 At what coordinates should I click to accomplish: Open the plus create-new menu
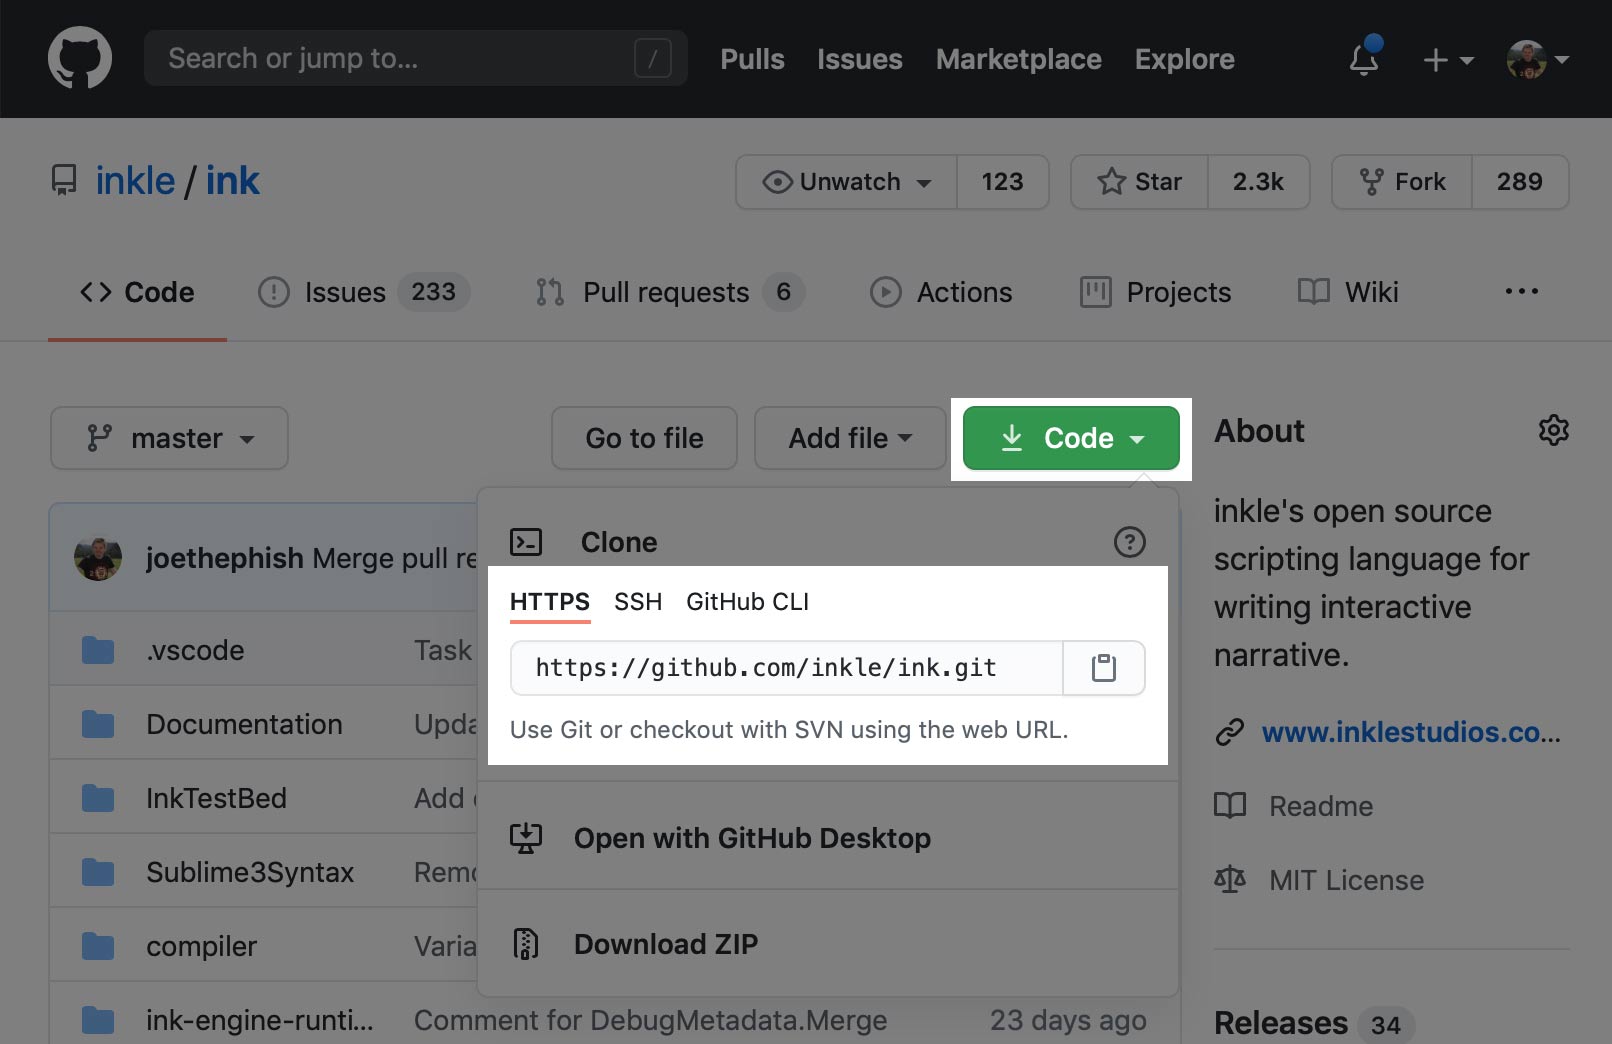click(x=1448, y=60)
